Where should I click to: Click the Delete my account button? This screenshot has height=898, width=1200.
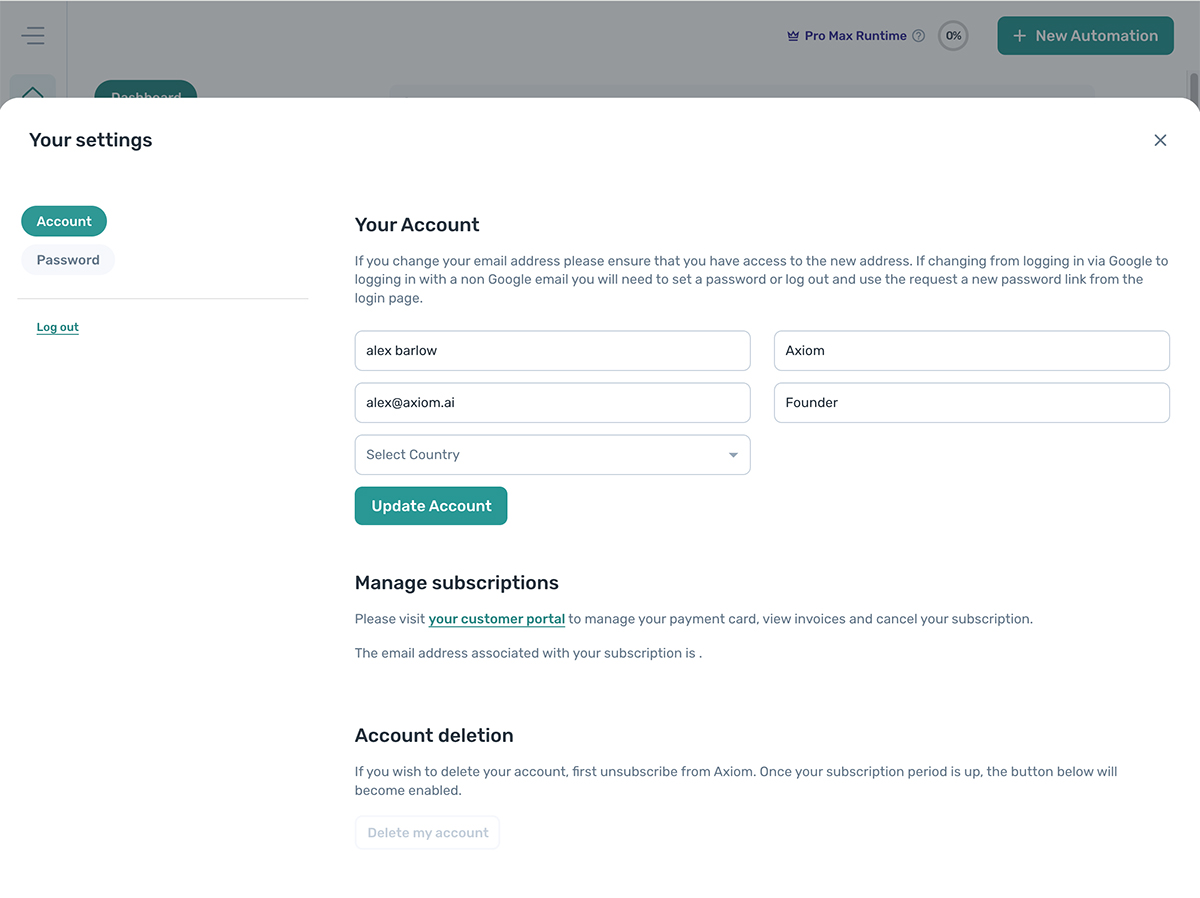(427, 833)
